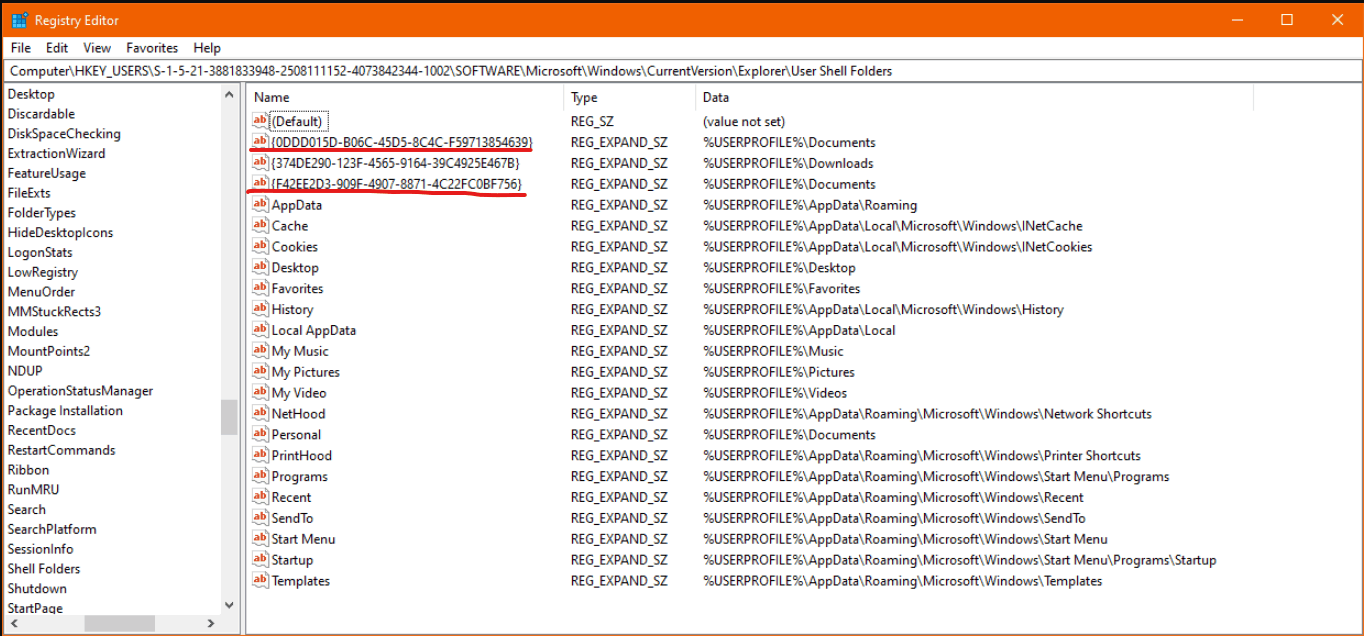Open the Favorites menu

click(x=152, y=48)
